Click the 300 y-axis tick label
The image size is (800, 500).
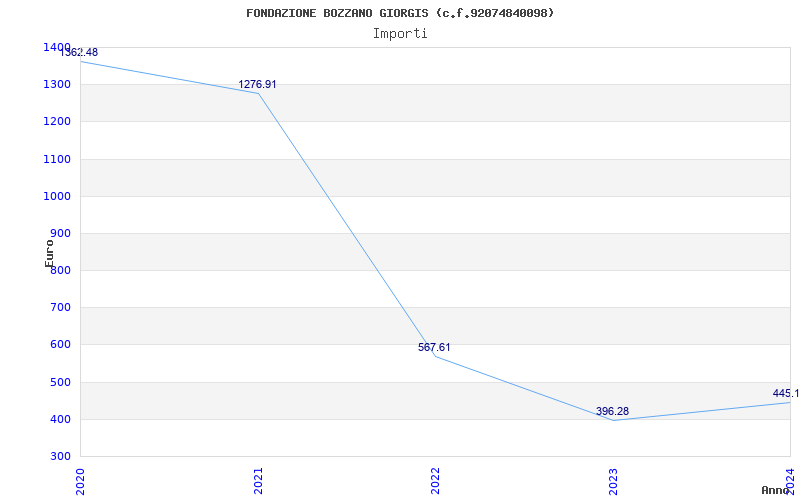[60, 457]
